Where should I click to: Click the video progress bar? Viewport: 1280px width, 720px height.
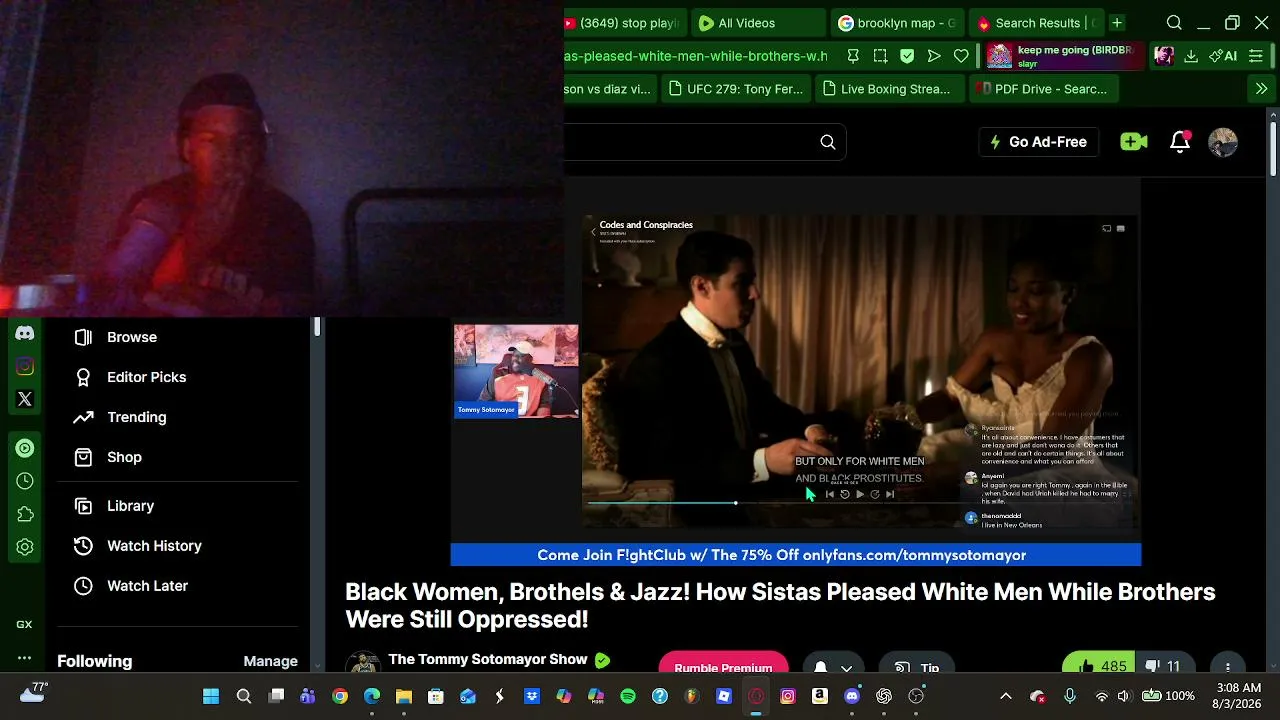(x=861, y=503)
